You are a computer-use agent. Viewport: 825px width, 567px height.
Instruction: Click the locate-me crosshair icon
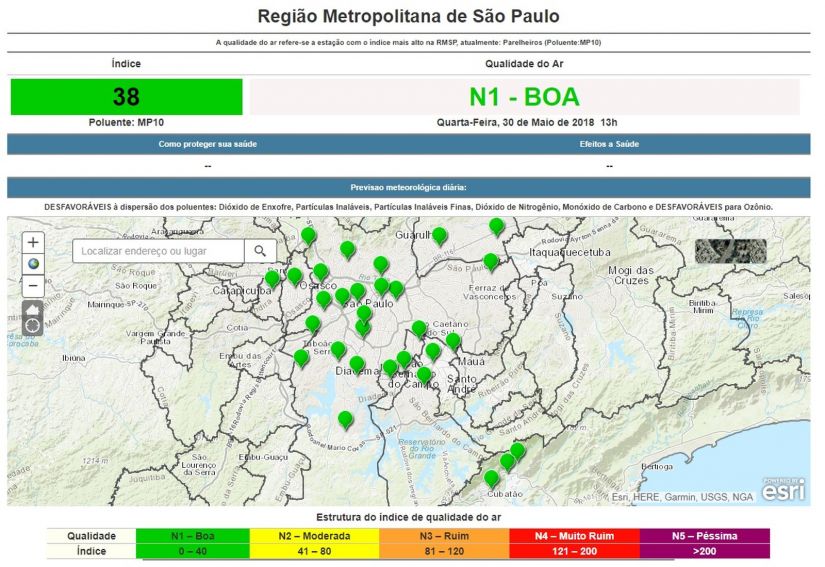coord(33,326)
